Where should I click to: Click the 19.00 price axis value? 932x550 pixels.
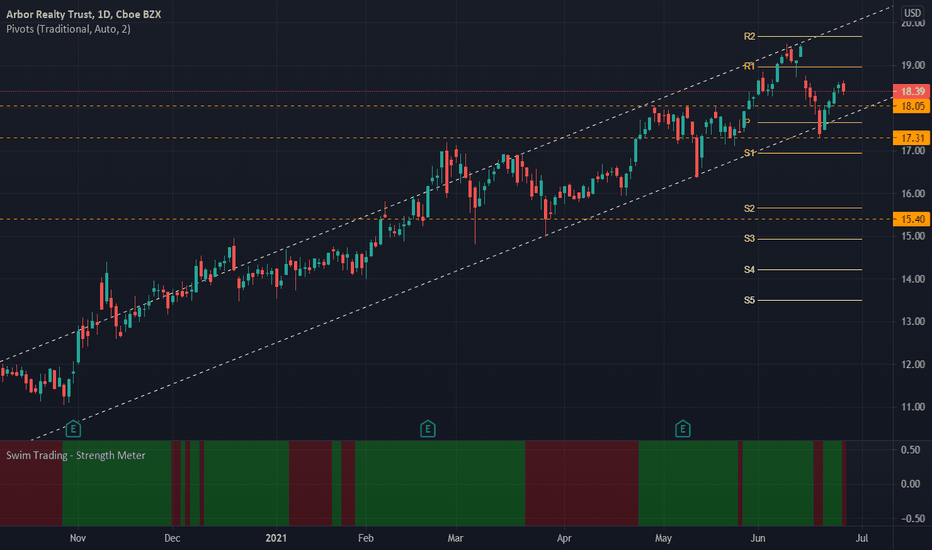pos(913,65)
